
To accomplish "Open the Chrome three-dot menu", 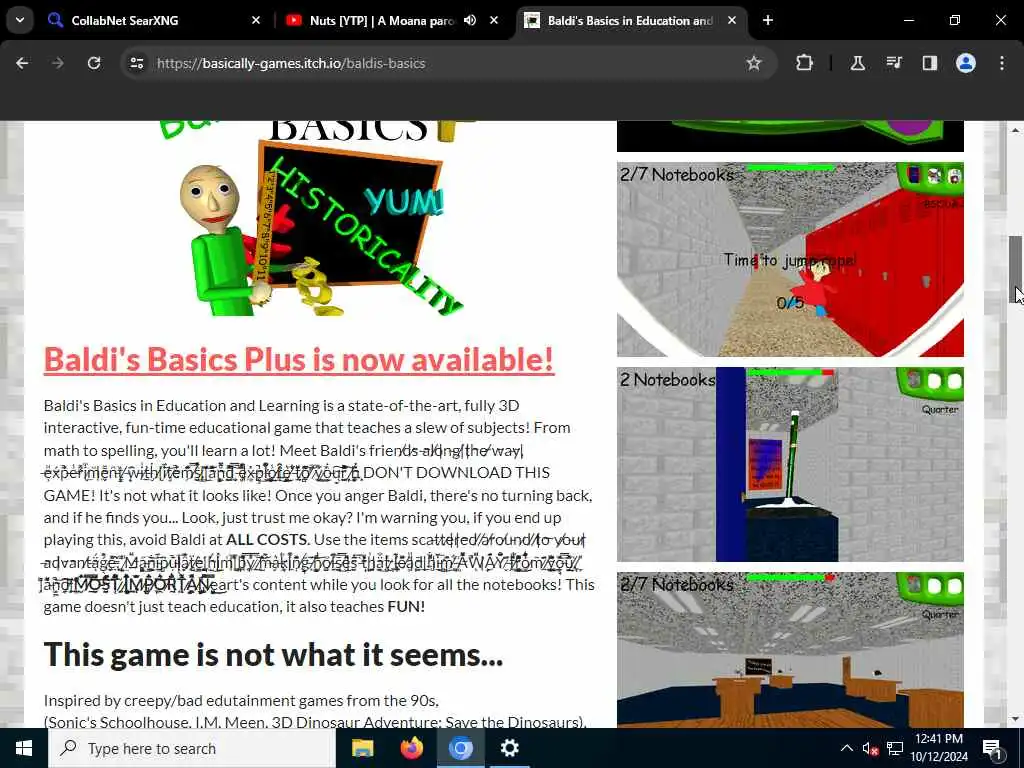I will point(1002,63).
